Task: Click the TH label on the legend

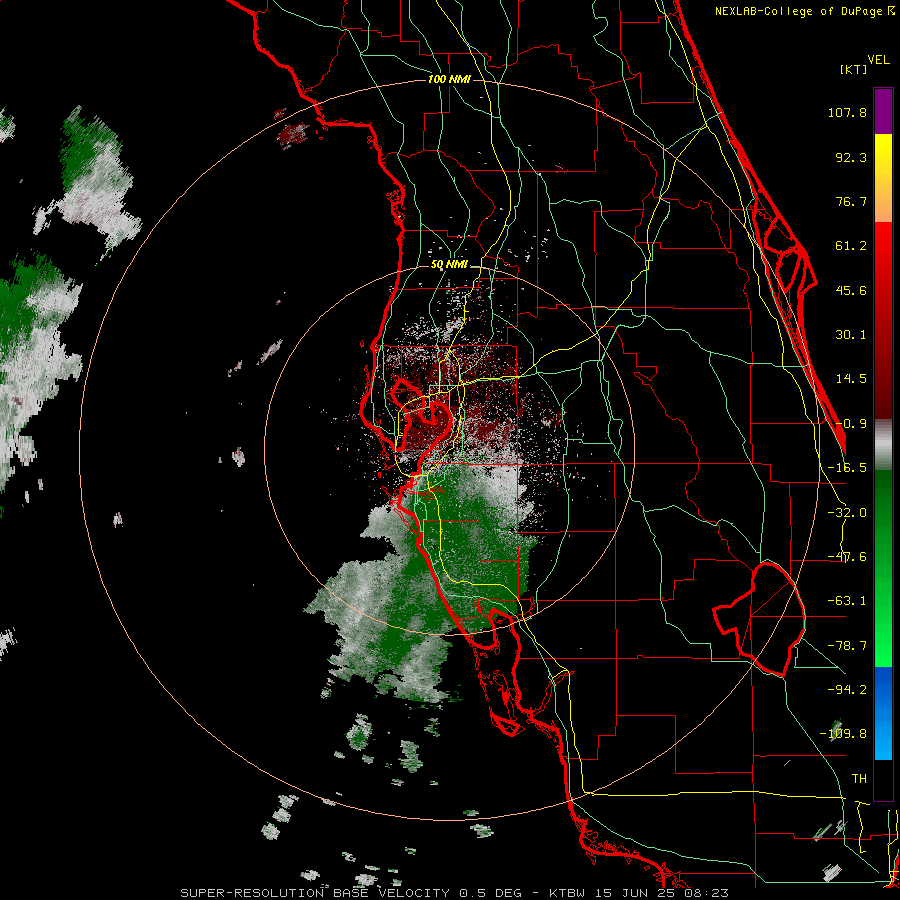Action: [x=859, y=778]
